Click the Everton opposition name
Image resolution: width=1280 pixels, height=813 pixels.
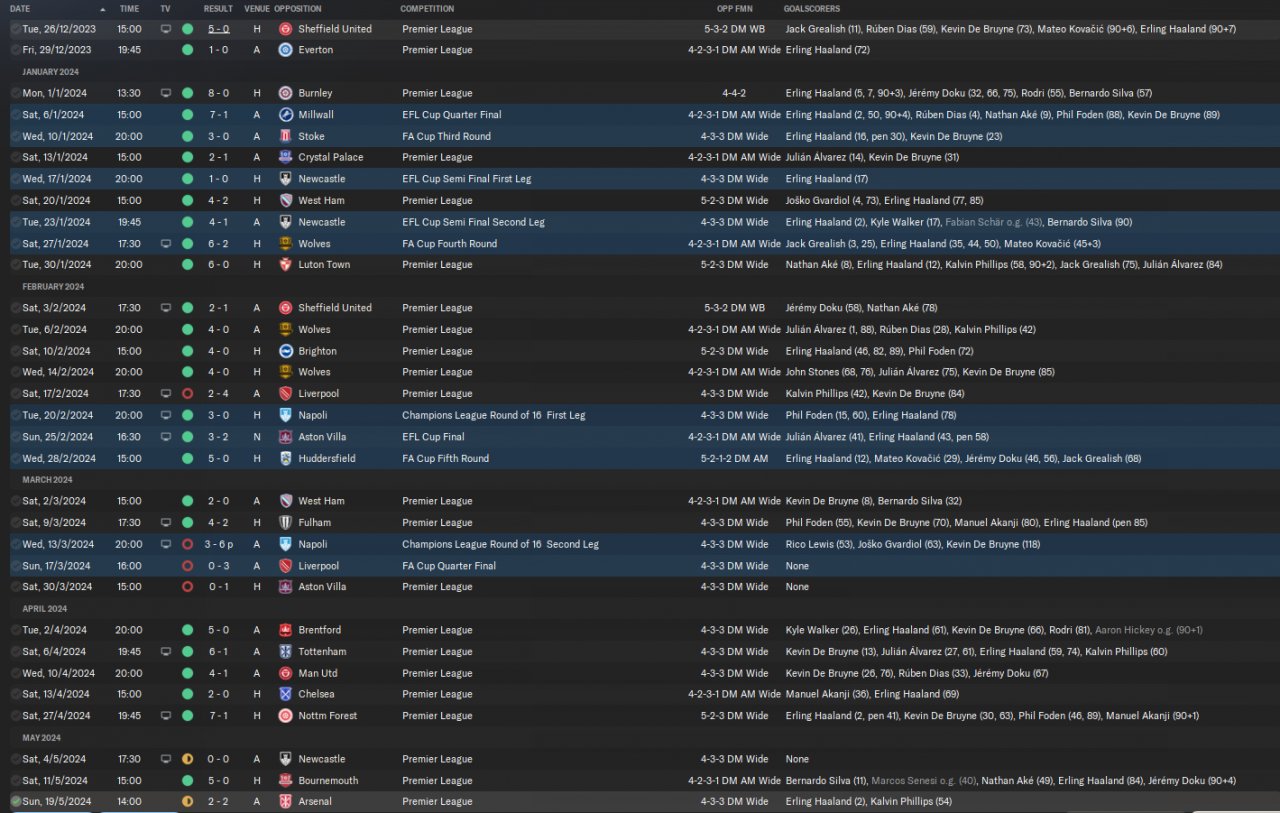[316, 50]
